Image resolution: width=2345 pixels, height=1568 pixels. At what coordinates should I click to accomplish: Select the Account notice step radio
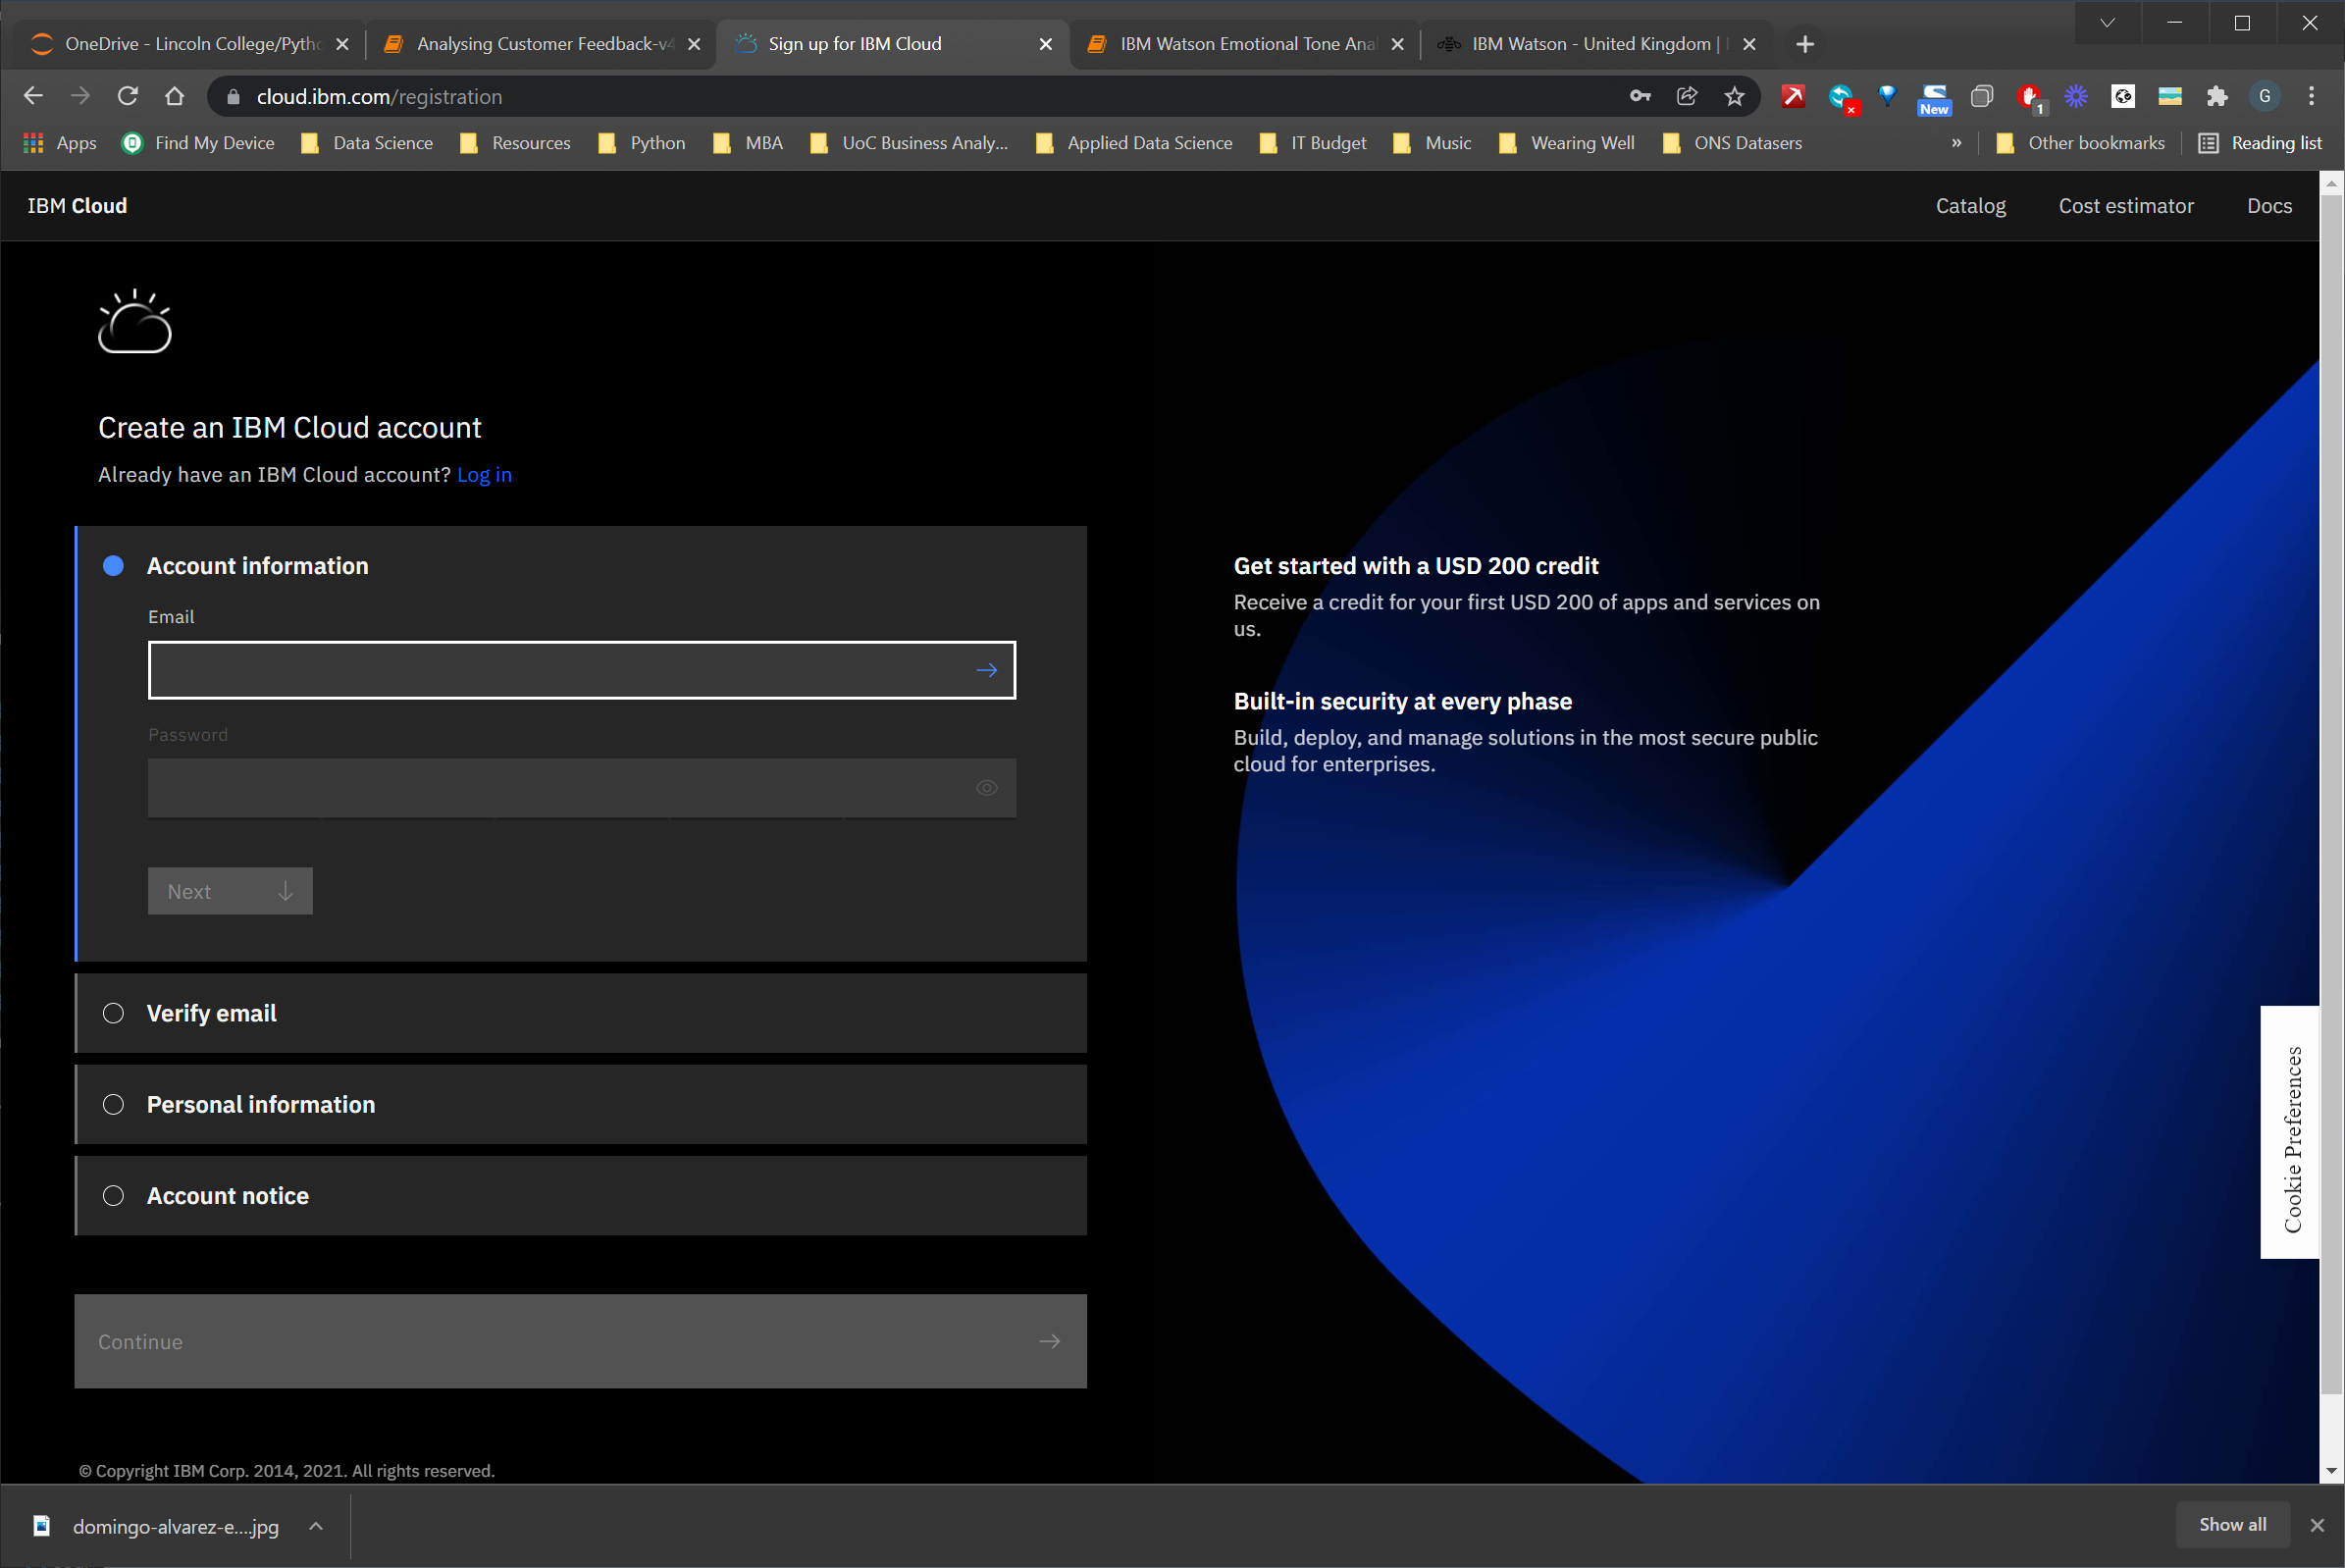[113, 1196]
